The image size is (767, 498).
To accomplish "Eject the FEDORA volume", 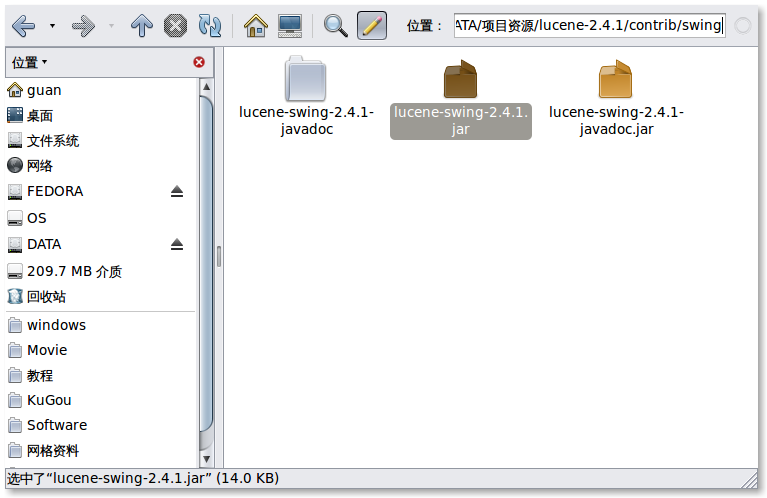I will (x=177, y=191).
